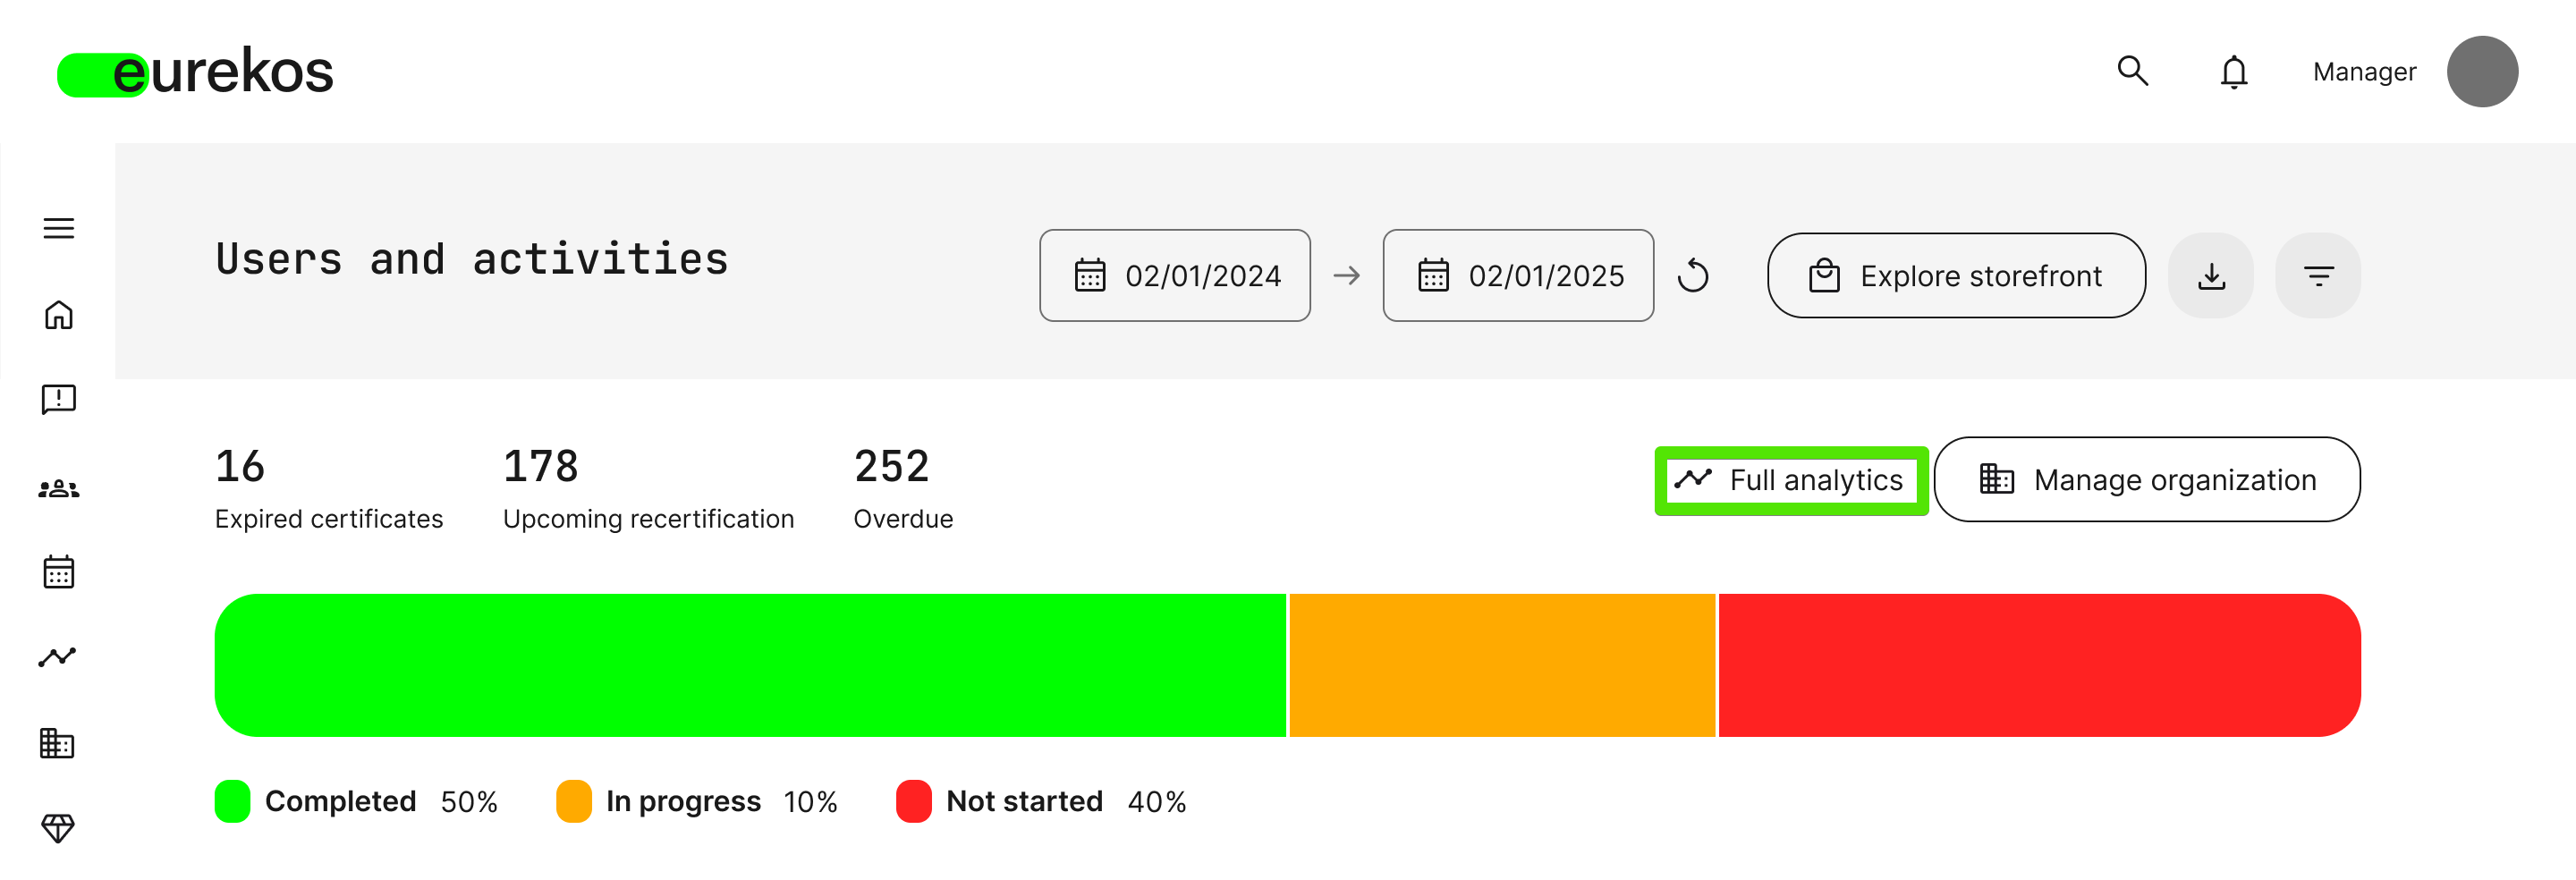
Task: Open the Manager profile avatar
Action: tap(2482, 72)
